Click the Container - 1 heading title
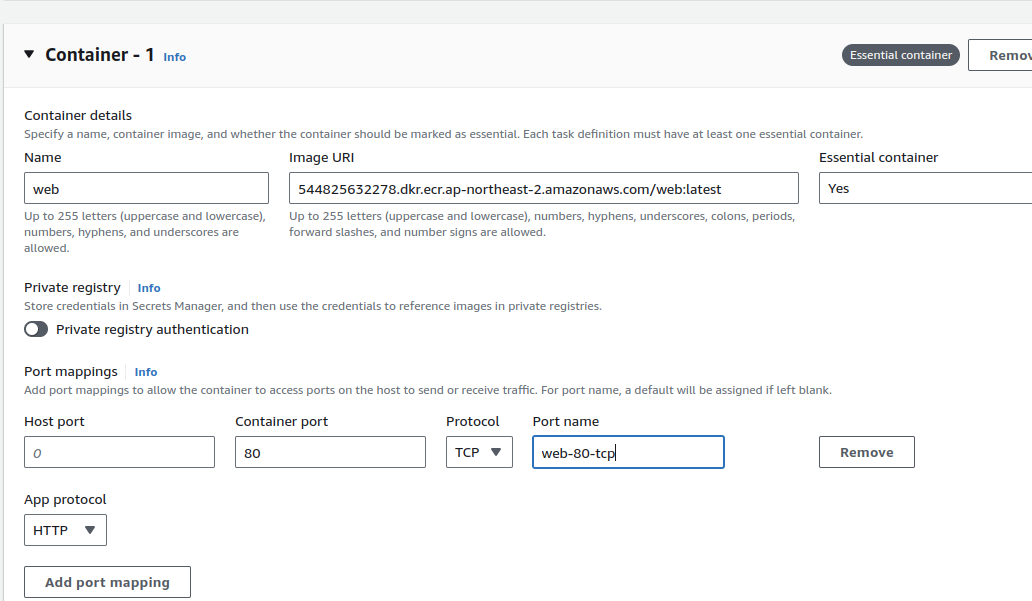The width and height of the screenshot is (1032, 601). click(99, 55)
